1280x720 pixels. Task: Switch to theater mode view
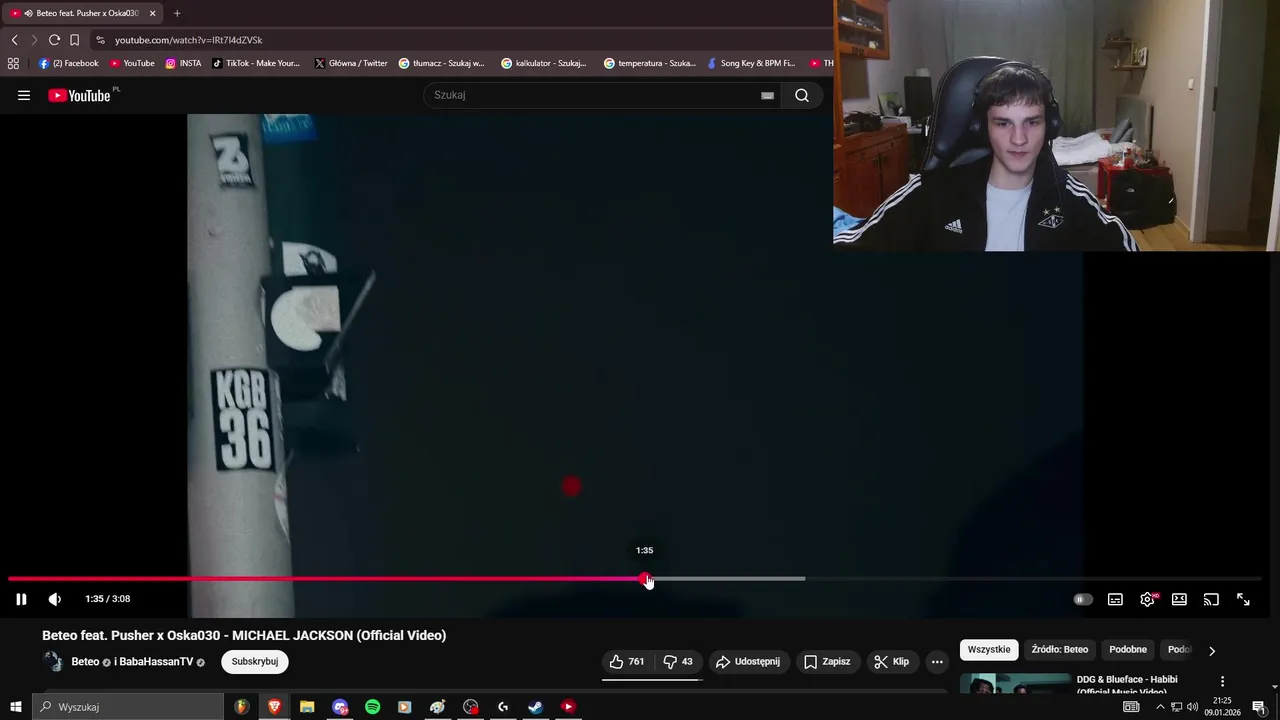1179,599
